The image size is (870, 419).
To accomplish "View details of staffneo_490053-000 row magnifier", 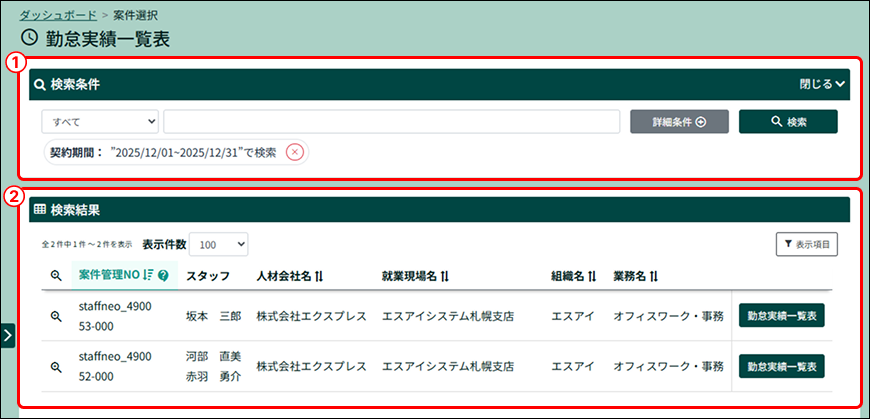I will click(55, 316).
